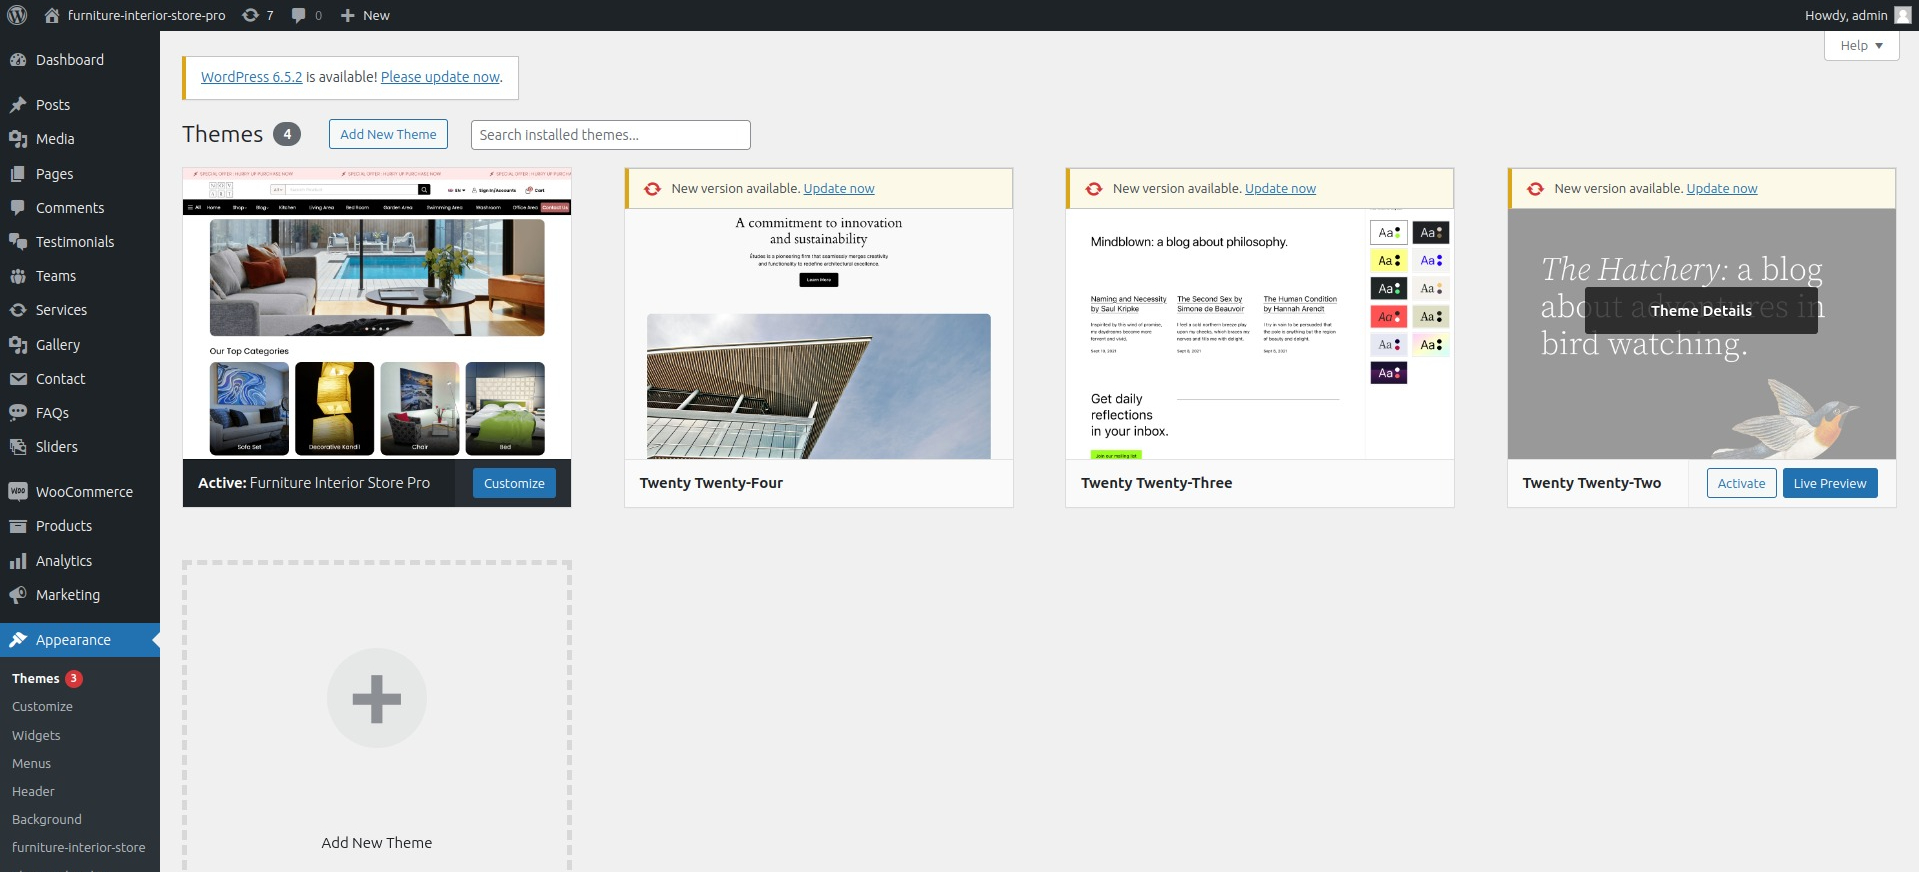Click the Testimonials icon in sidebar
The image size is (1919, 872).
coord(18,241)
